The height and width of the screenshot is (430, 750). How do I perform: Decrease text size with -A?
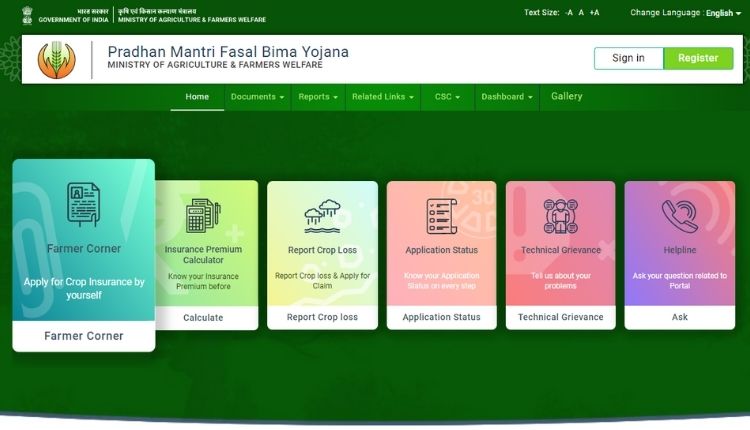(x=569, y=13)
